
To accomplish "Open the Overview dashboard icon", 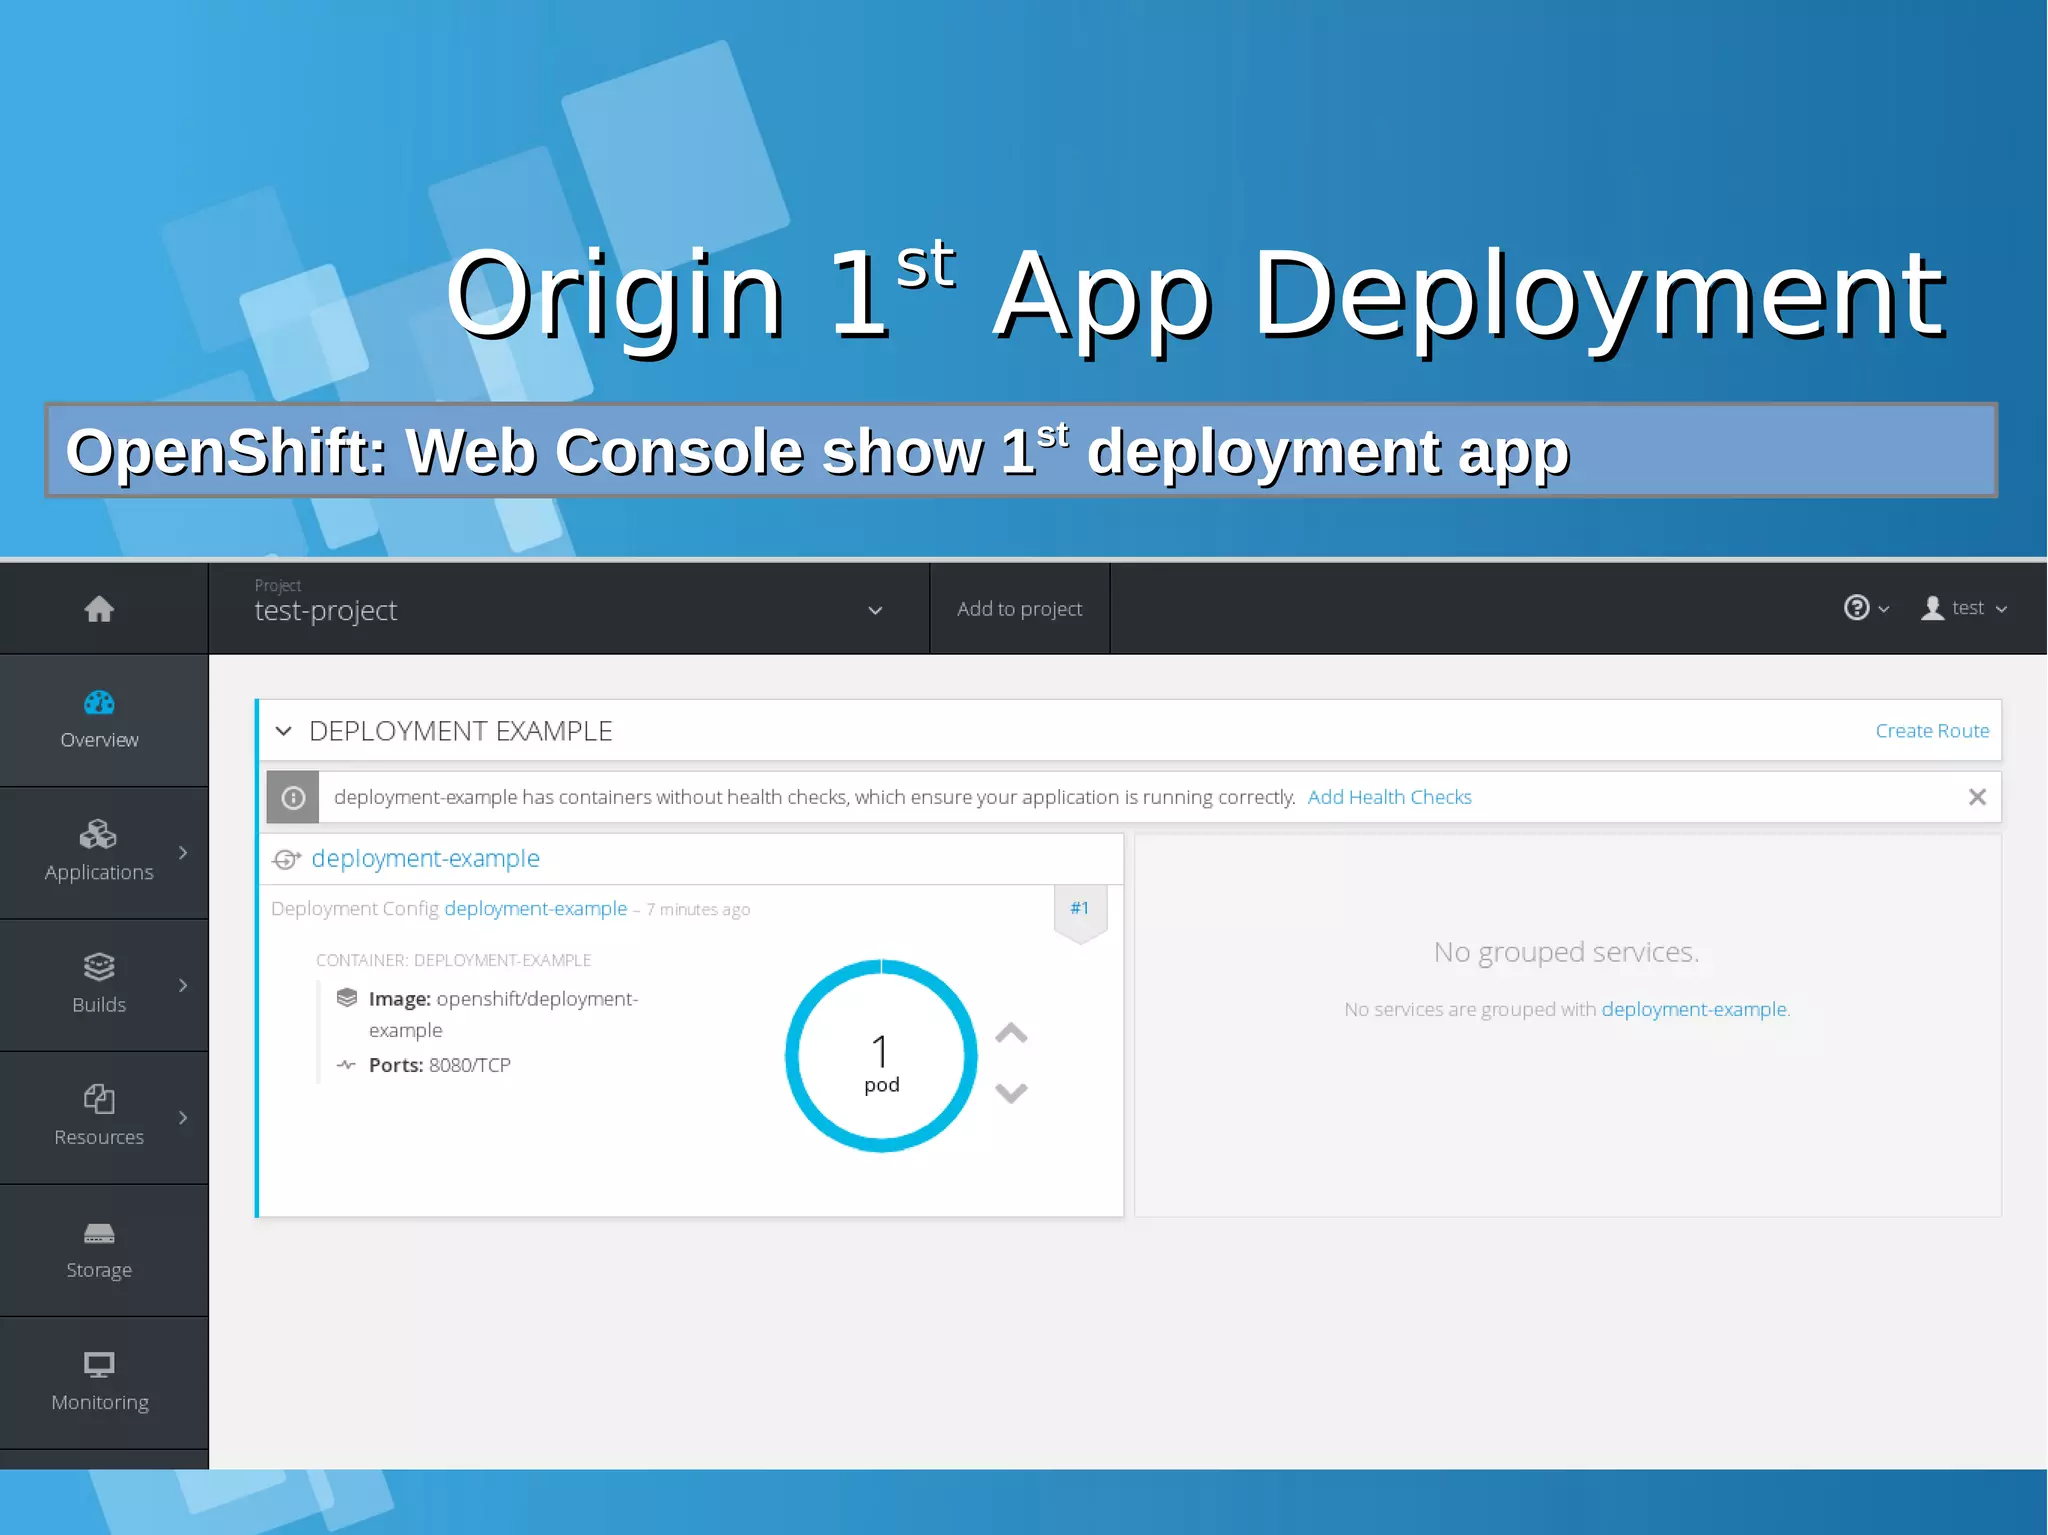I will [x=99, y=703].
